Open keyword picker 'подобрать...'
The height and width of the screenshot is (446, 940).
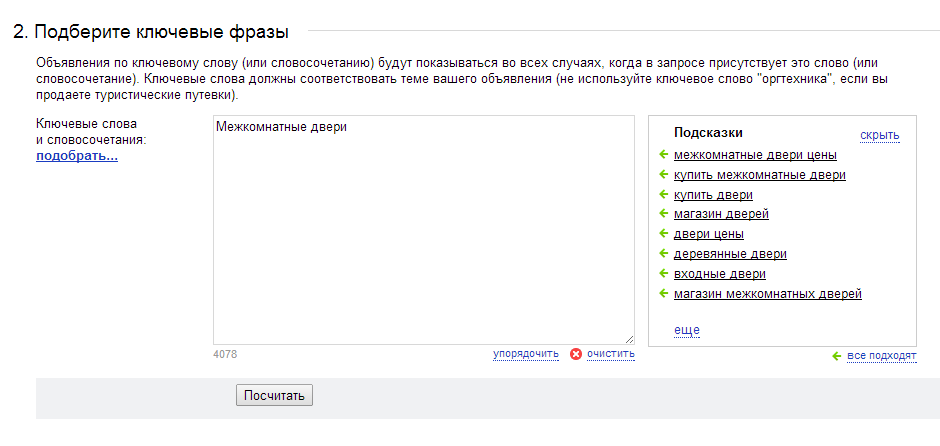[77, 156]
